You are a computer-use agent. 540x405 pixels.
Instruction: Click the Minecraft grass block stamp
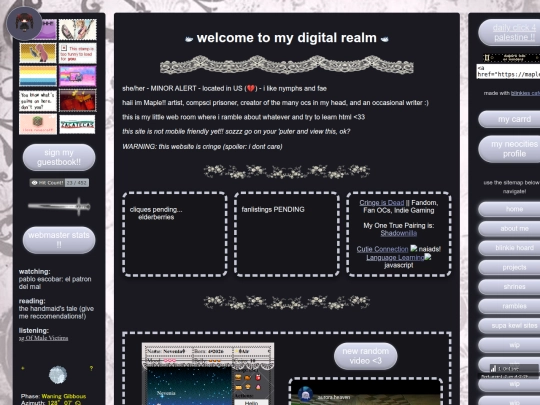point(38,124)
